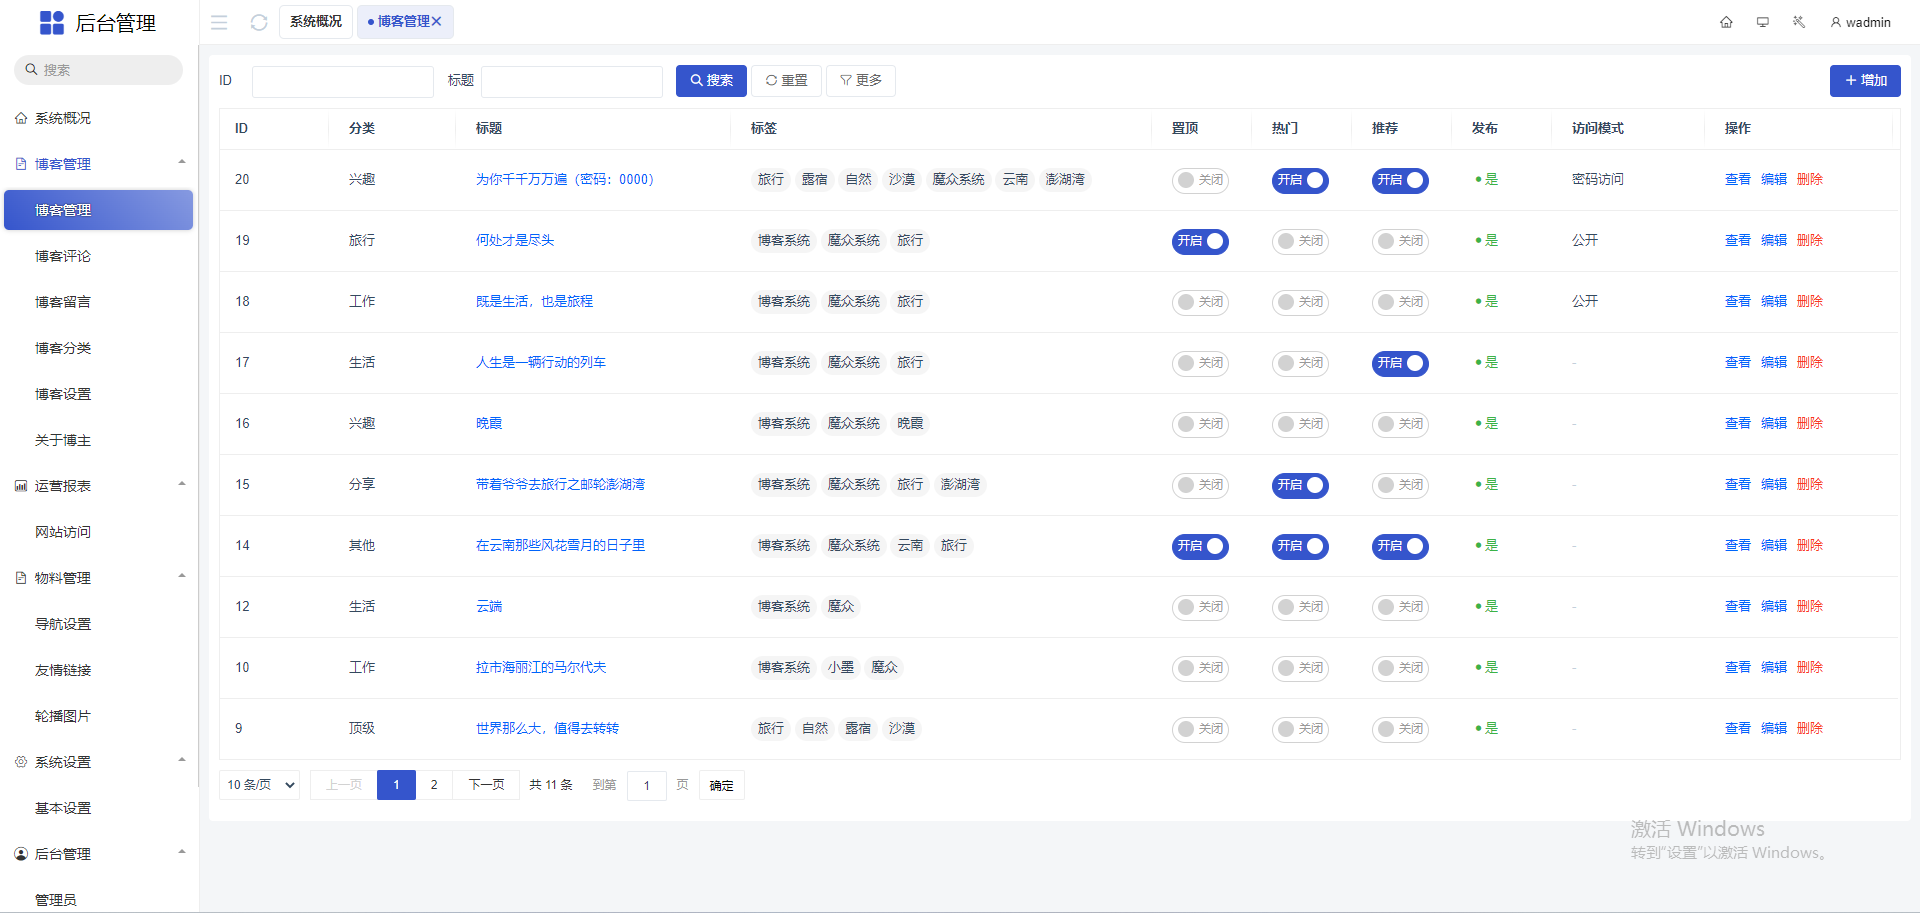Click the 澎湖湾 tag on post 15
Viewport: 1920px width, 913px height.
point(960,485)
